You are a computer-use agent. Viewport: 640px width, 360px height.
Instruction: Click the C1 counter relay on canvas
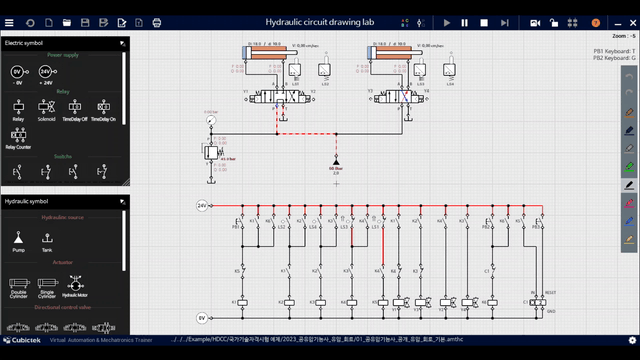coord(538,302)
